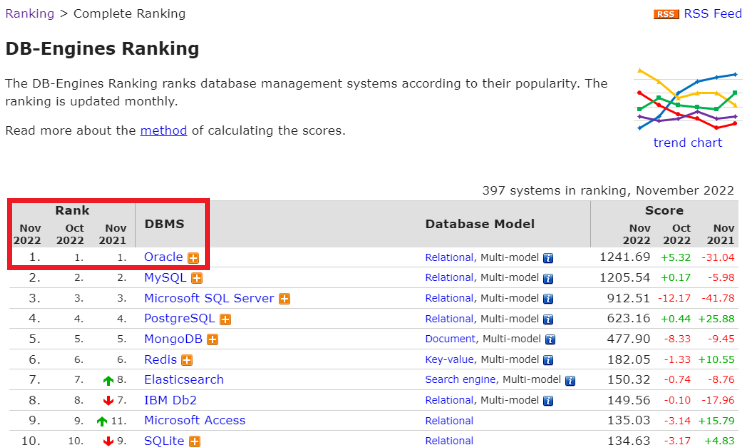Click Relational link in Microsoft Access row
The image size is (753, 448).
(x=449, y=421)
